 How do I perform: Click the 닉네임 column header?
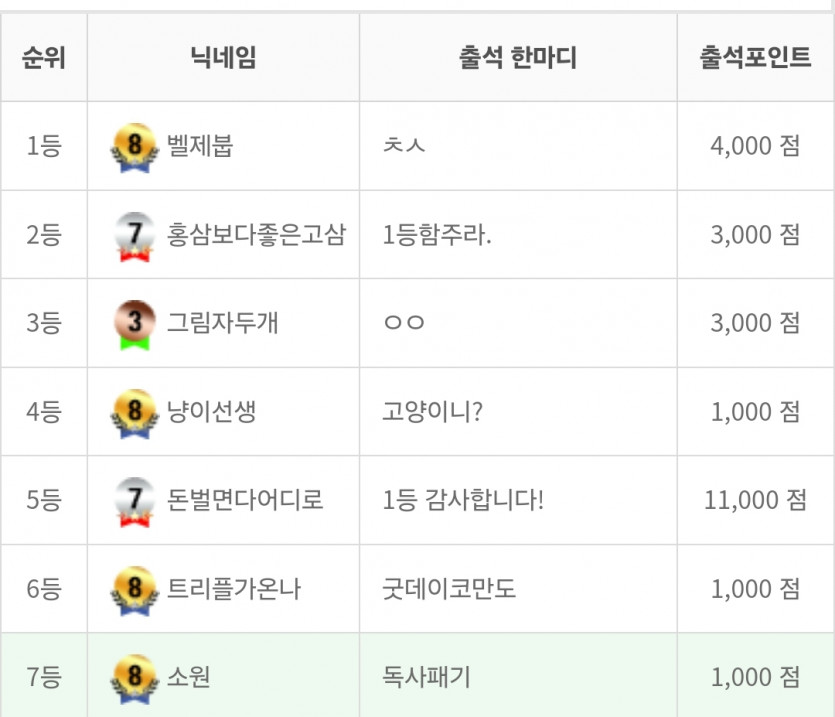tap(223, 58)
